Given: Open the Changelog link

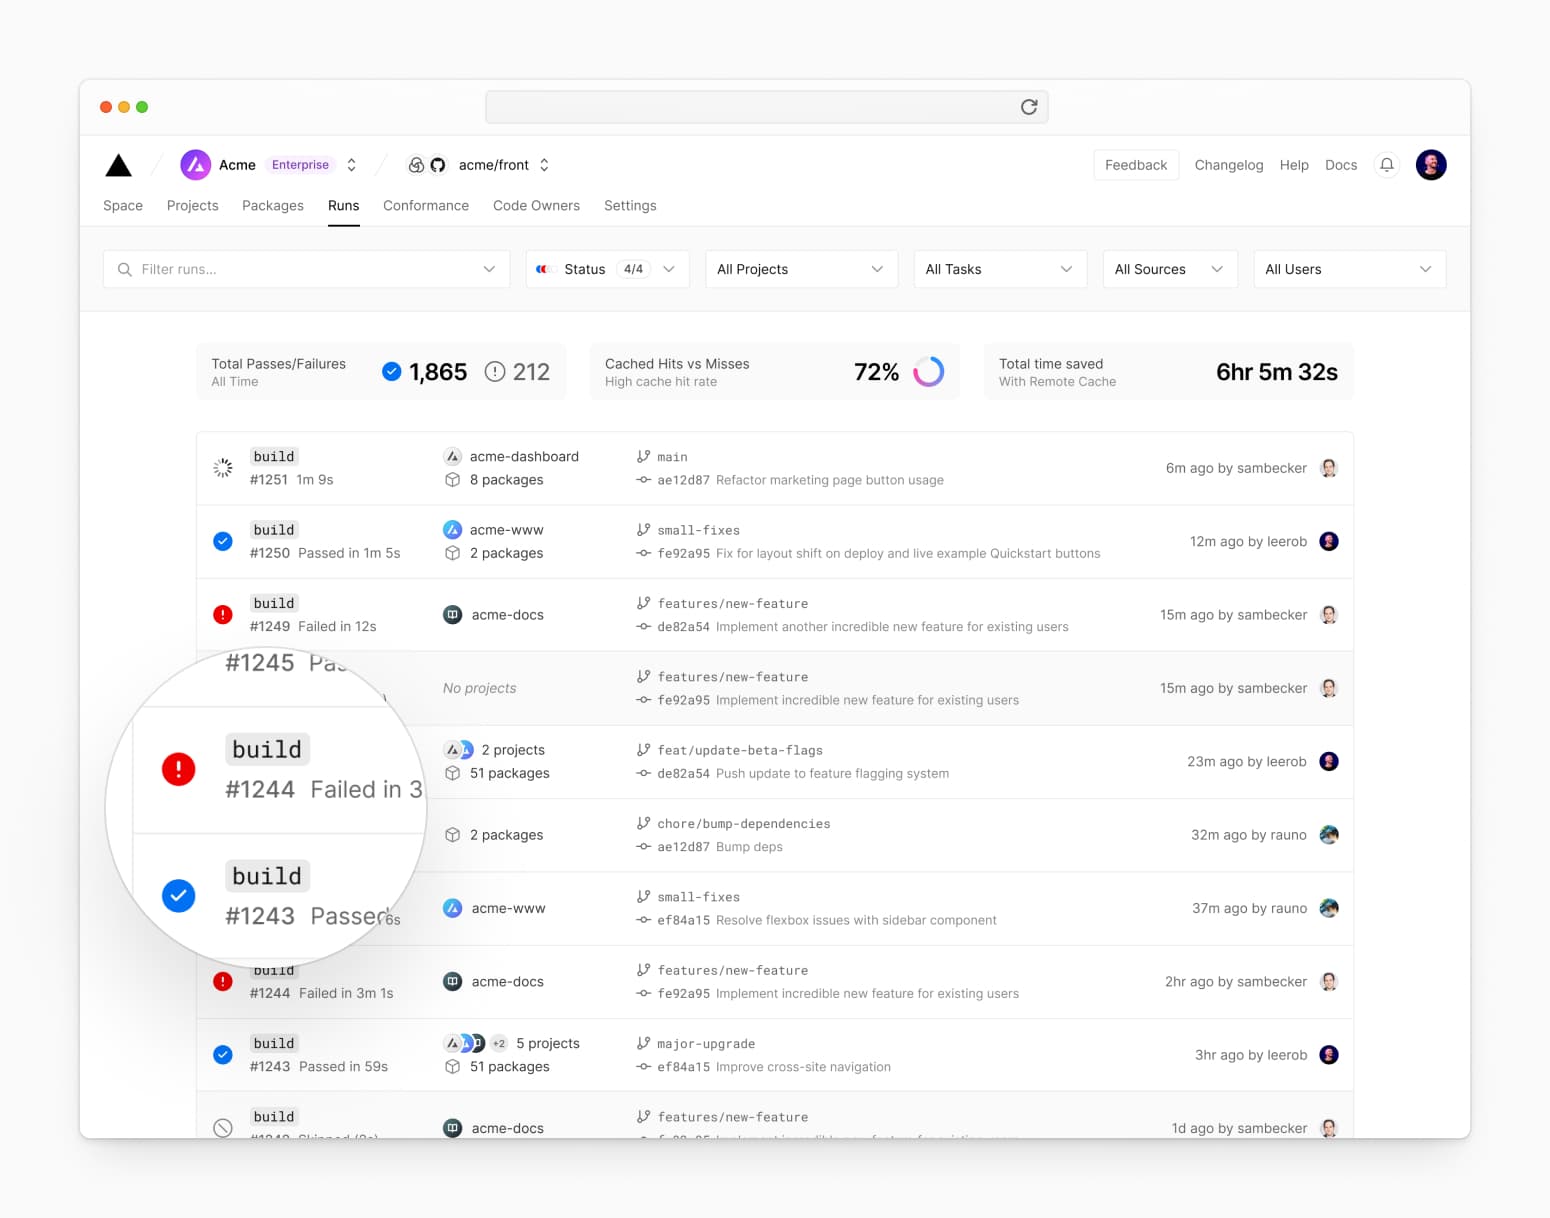Looking at the screenshot, I should [x=1228, y=165].
